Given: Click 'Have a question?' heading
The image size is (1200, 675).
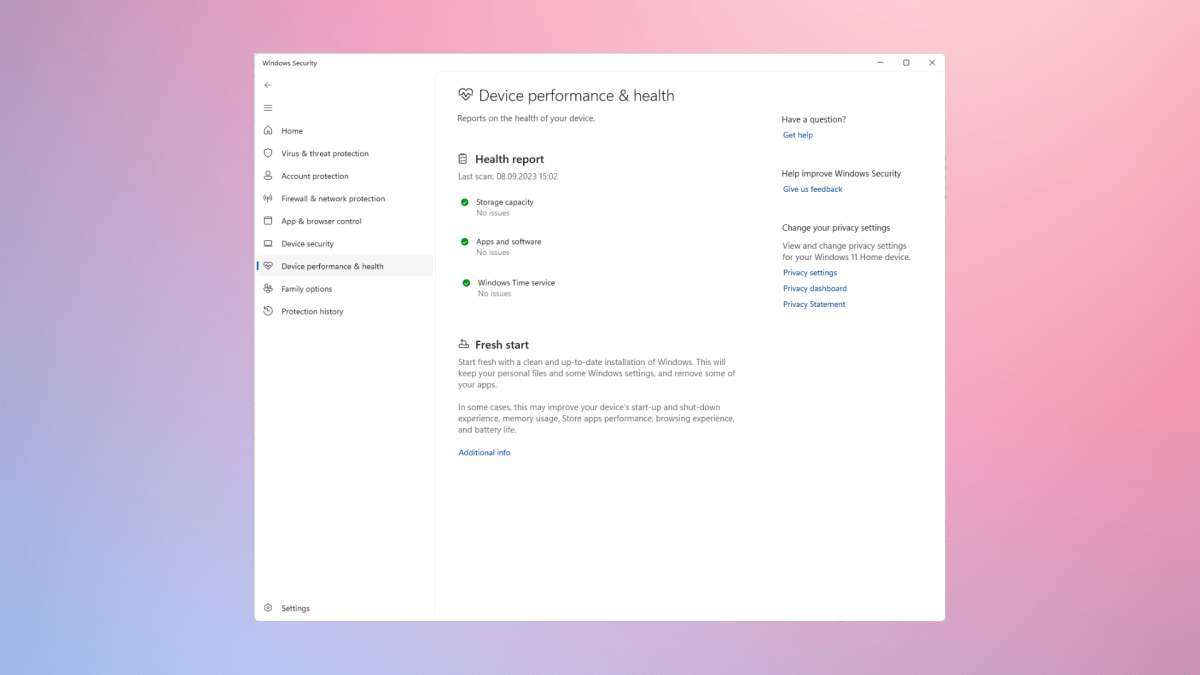Looking at the screenshot, I should click(814, 119).
